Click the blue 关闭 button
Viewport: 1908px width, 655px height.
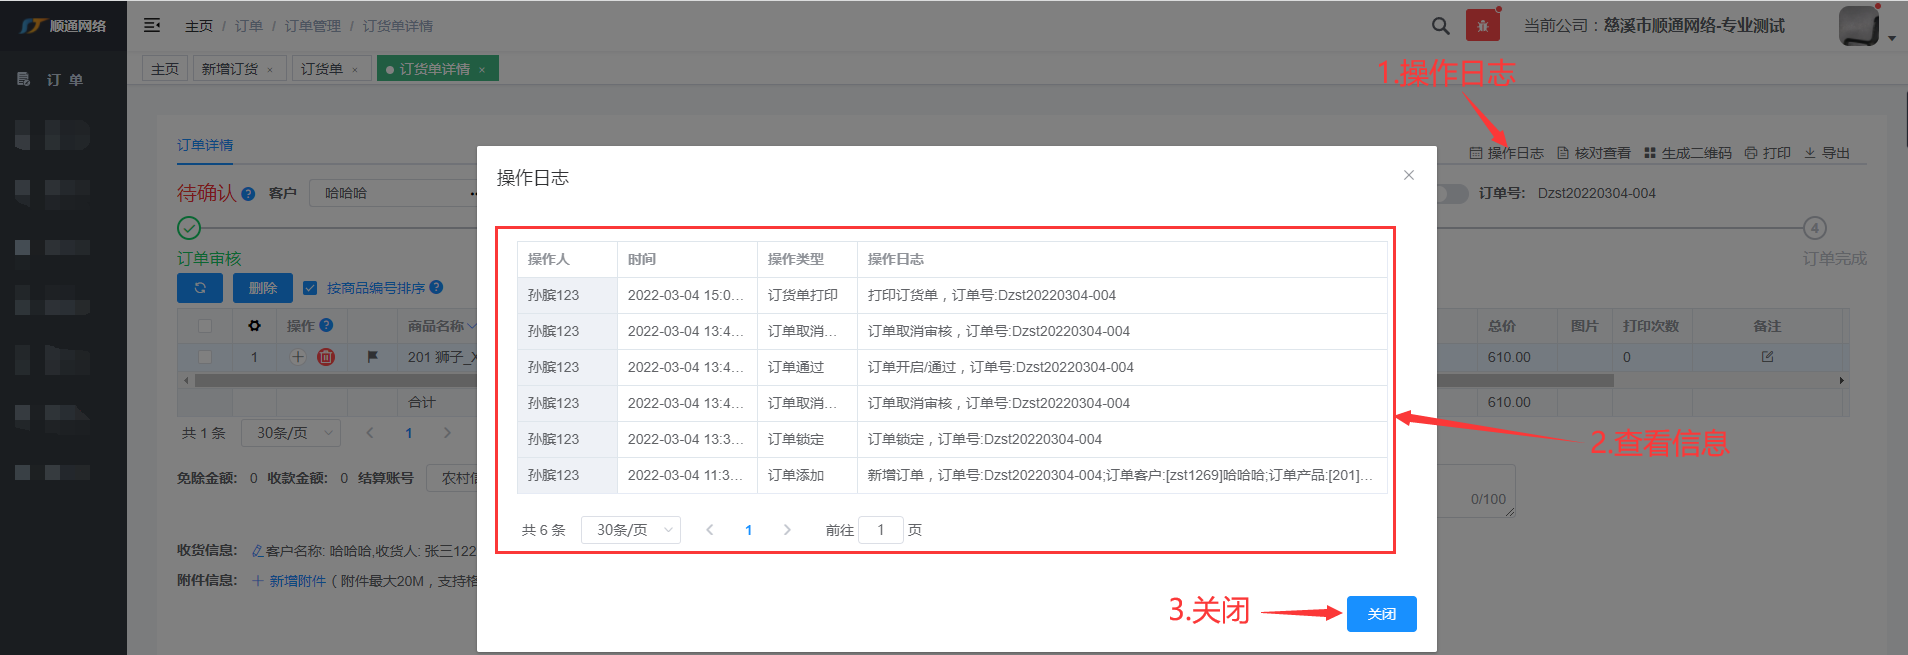(1381, 614)
